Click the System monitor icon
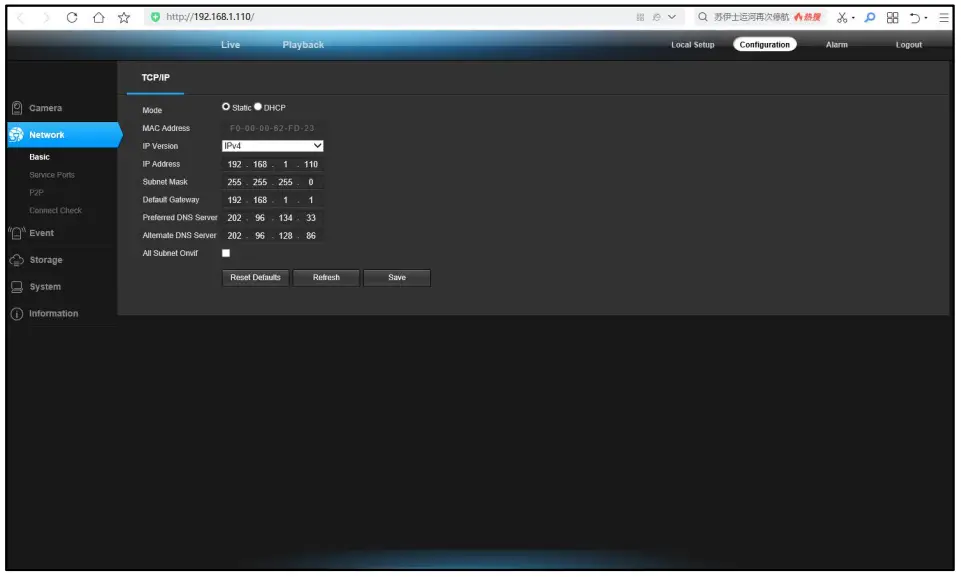The width and height of the screenshot is (961, 577). [17, 287]
